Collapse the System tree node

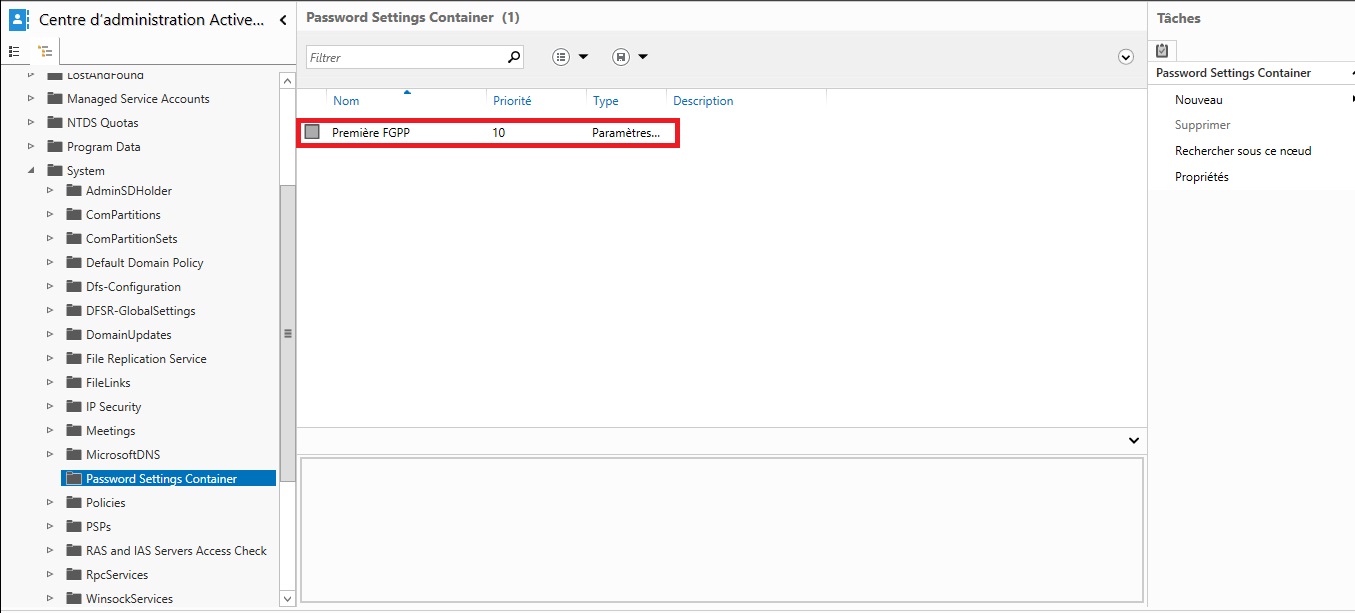tap(31, 171)
